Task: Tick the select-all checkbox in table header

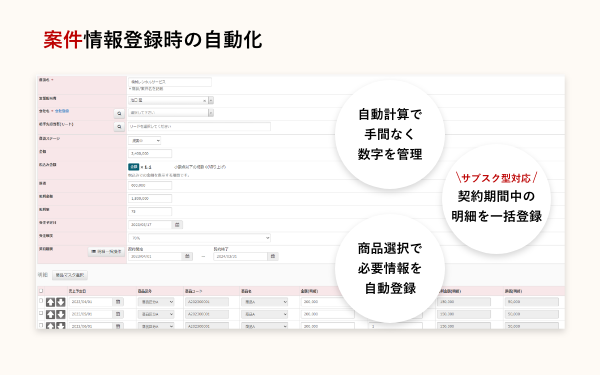Action: [41, 291]
